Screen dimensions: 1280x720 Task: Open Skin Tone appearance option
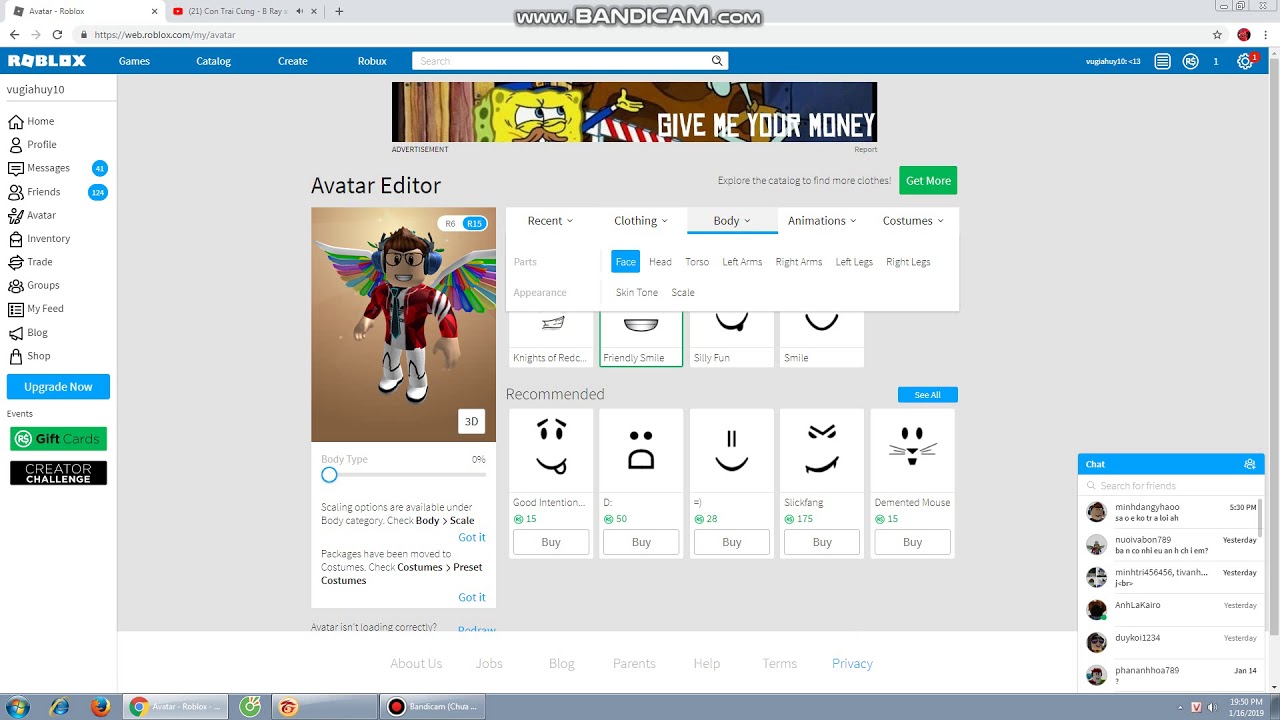click(637, 293)
